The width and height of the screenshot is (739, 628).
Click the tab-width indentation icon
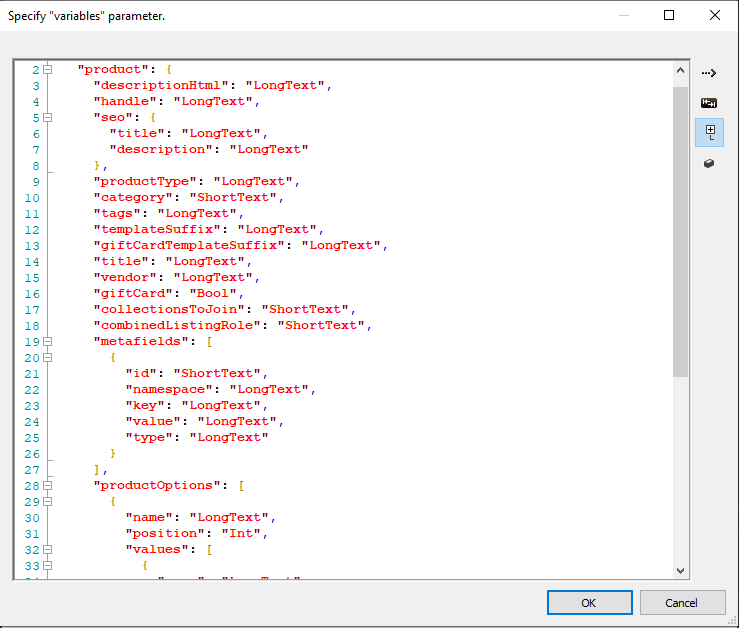click(709, 102)
